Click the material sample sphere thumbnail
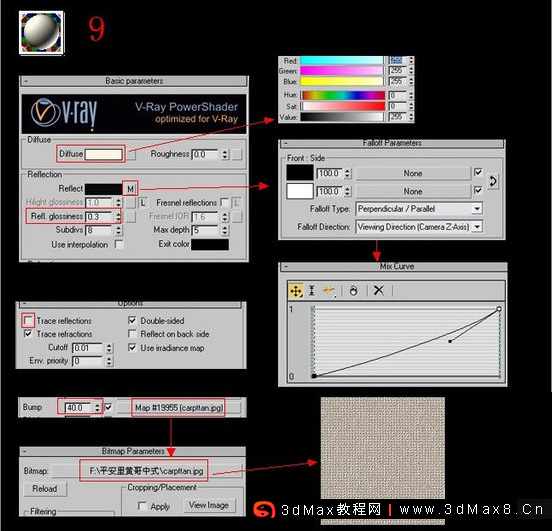This screenshot has height=531, width=552. (x=42, y=33)
